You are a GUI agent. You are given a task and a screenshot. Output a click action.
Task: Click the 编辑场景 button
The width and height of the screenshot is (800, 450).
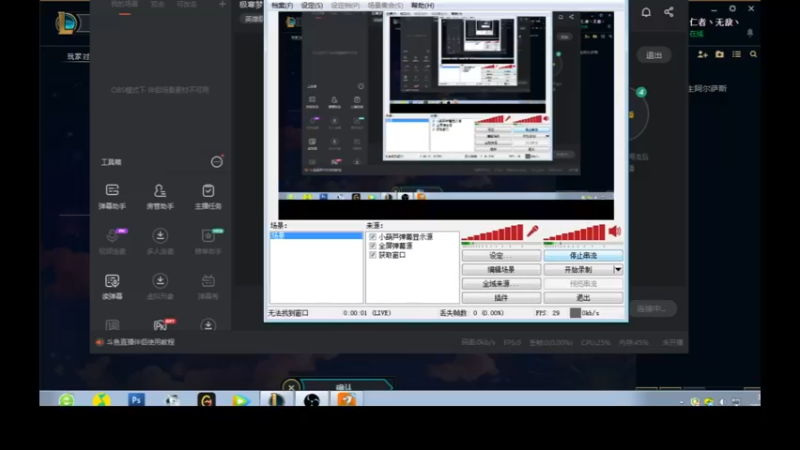click(502, 269)
